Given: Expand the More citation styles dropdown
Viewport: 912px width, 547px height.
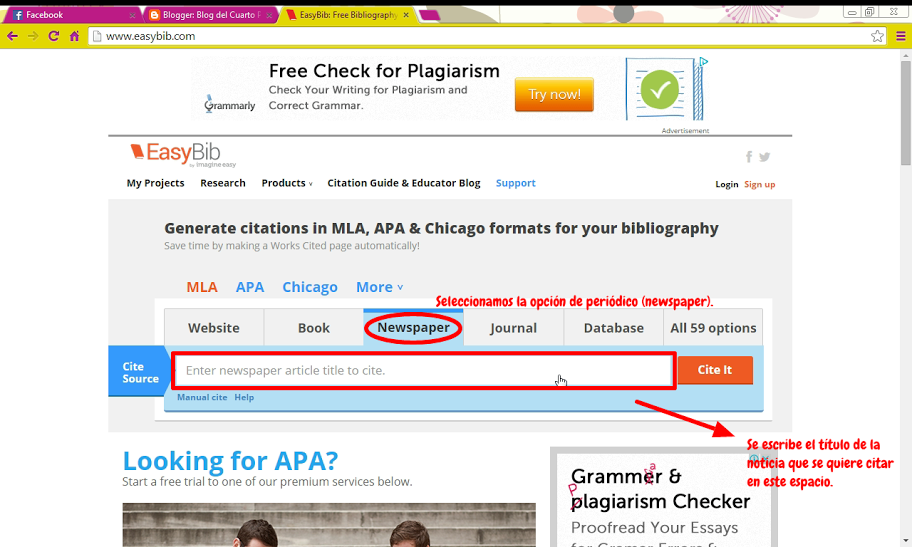Looking at the screenshot, I should [379, 287].
